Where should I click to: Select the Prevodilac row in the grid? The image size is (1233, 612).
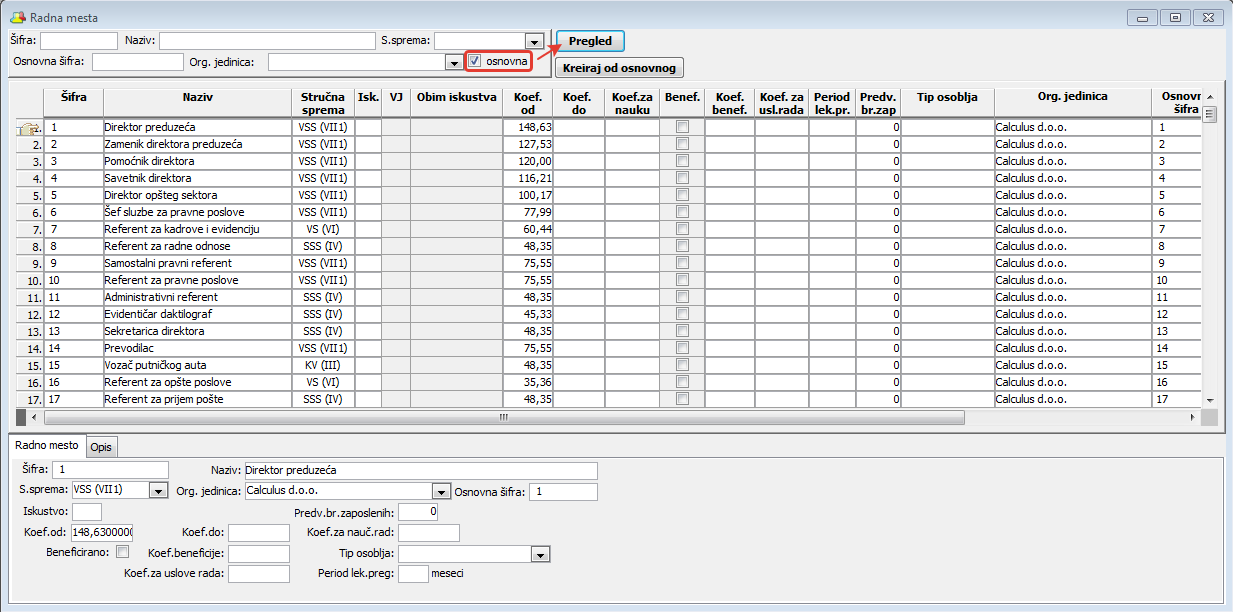click(197, 349)
